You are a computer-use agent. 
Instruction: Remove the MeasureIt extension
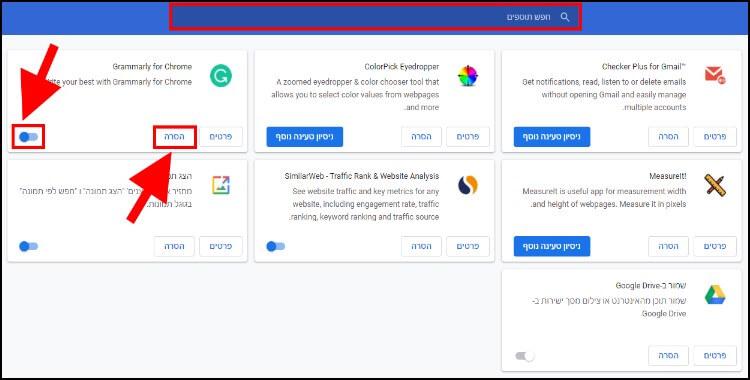tap(668, 246)
